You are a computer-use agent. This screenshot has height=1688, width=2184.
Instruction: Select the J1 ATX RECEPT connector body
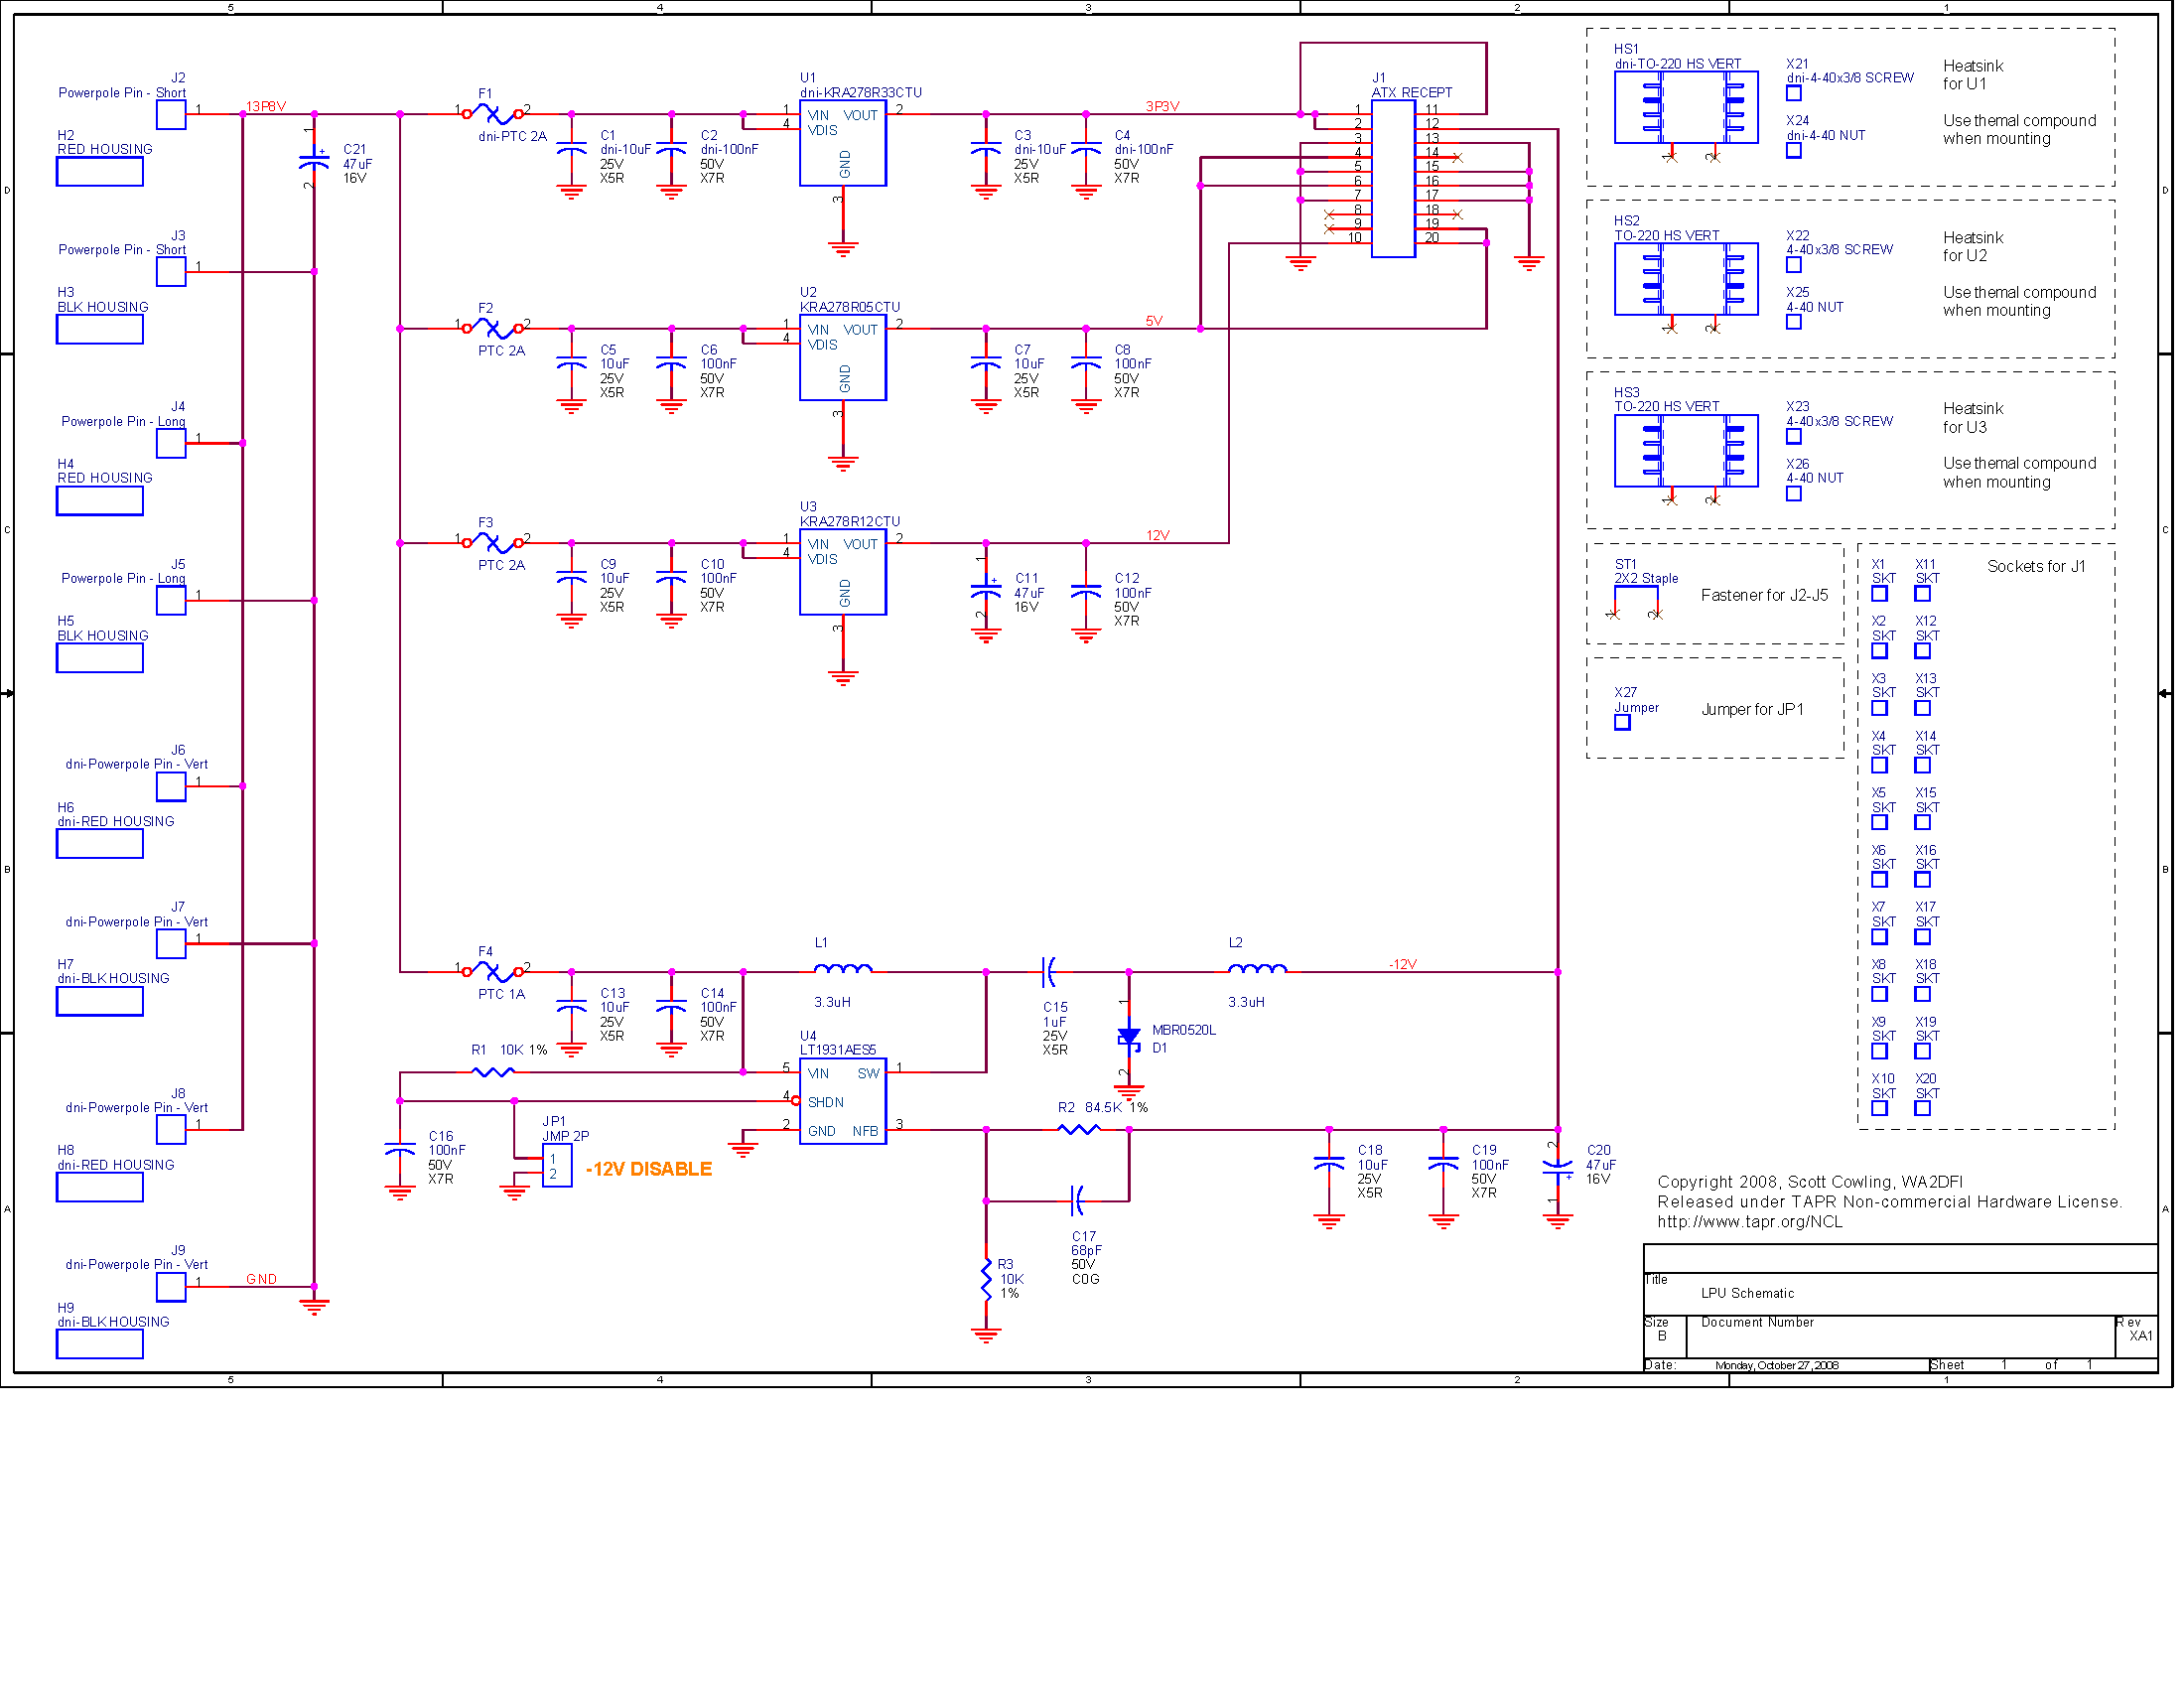(1392, 178)
